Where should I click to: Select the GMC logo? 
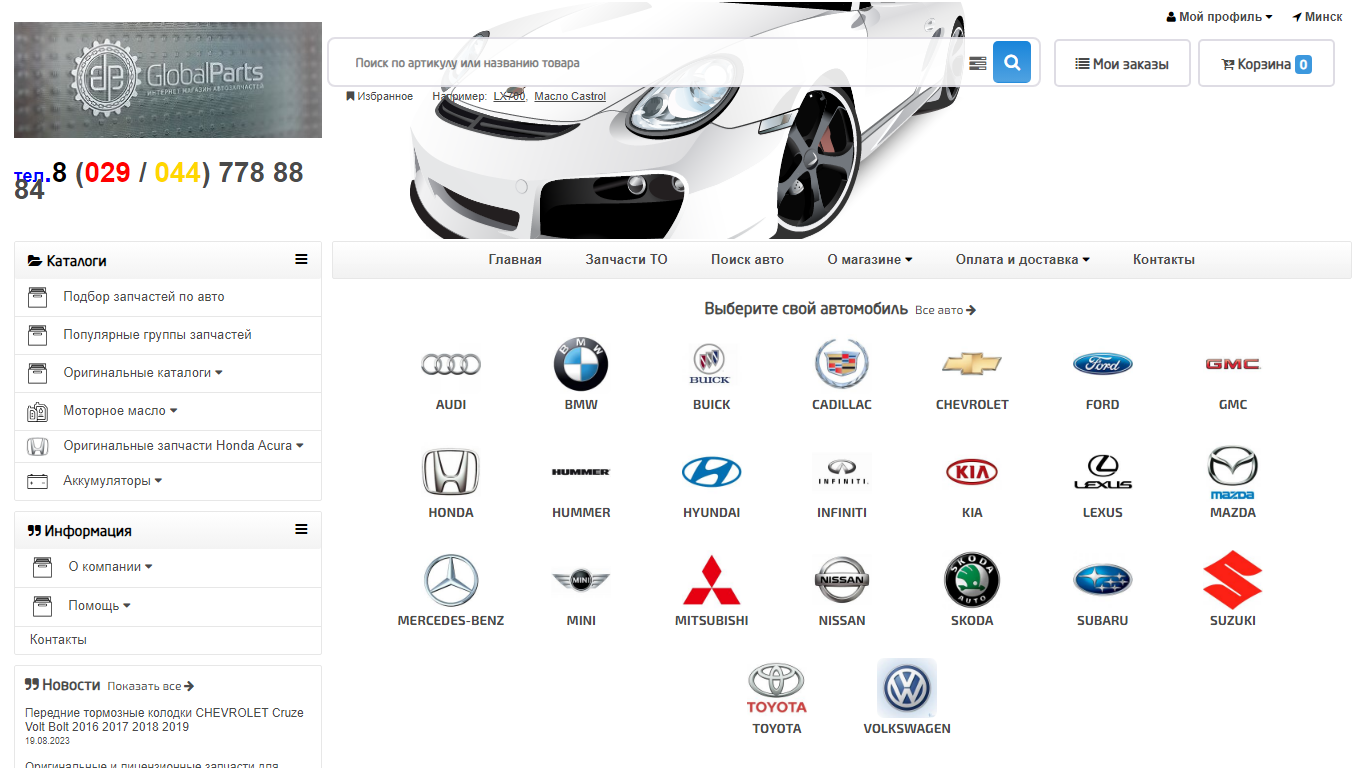(1233, 364)
